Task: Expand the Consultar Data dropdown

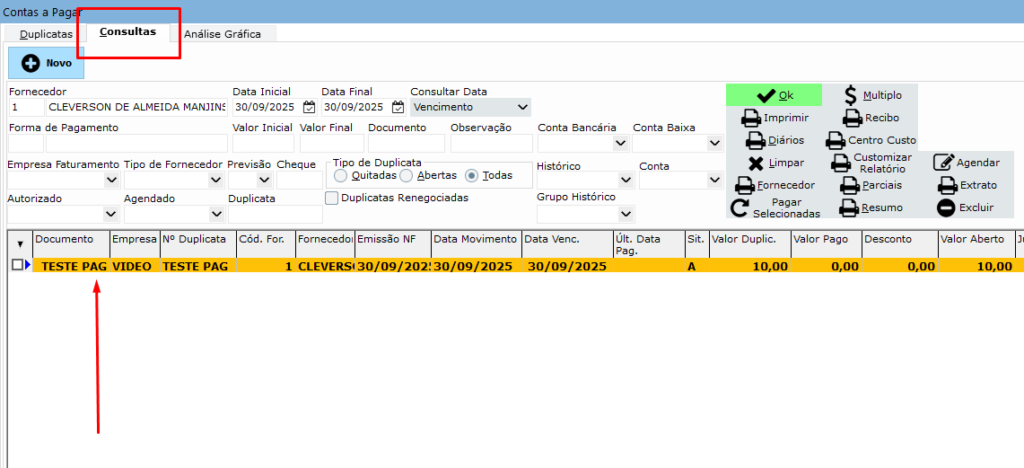Action: tap(523, 107)
